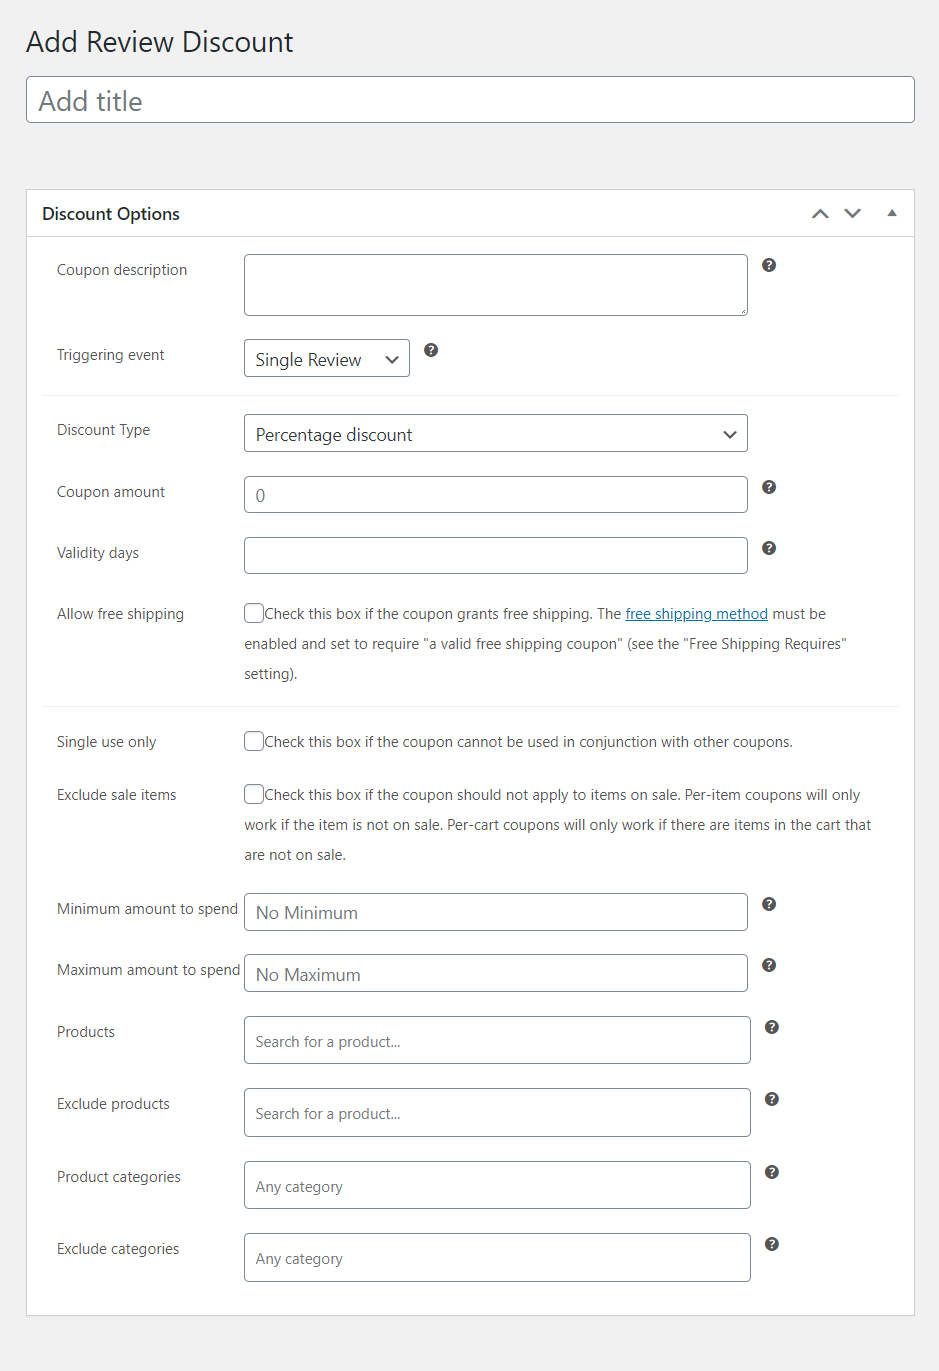This screenshot has height=1371, width=939.
Task: Focus the Products search field
Action: coord(497,1041)
